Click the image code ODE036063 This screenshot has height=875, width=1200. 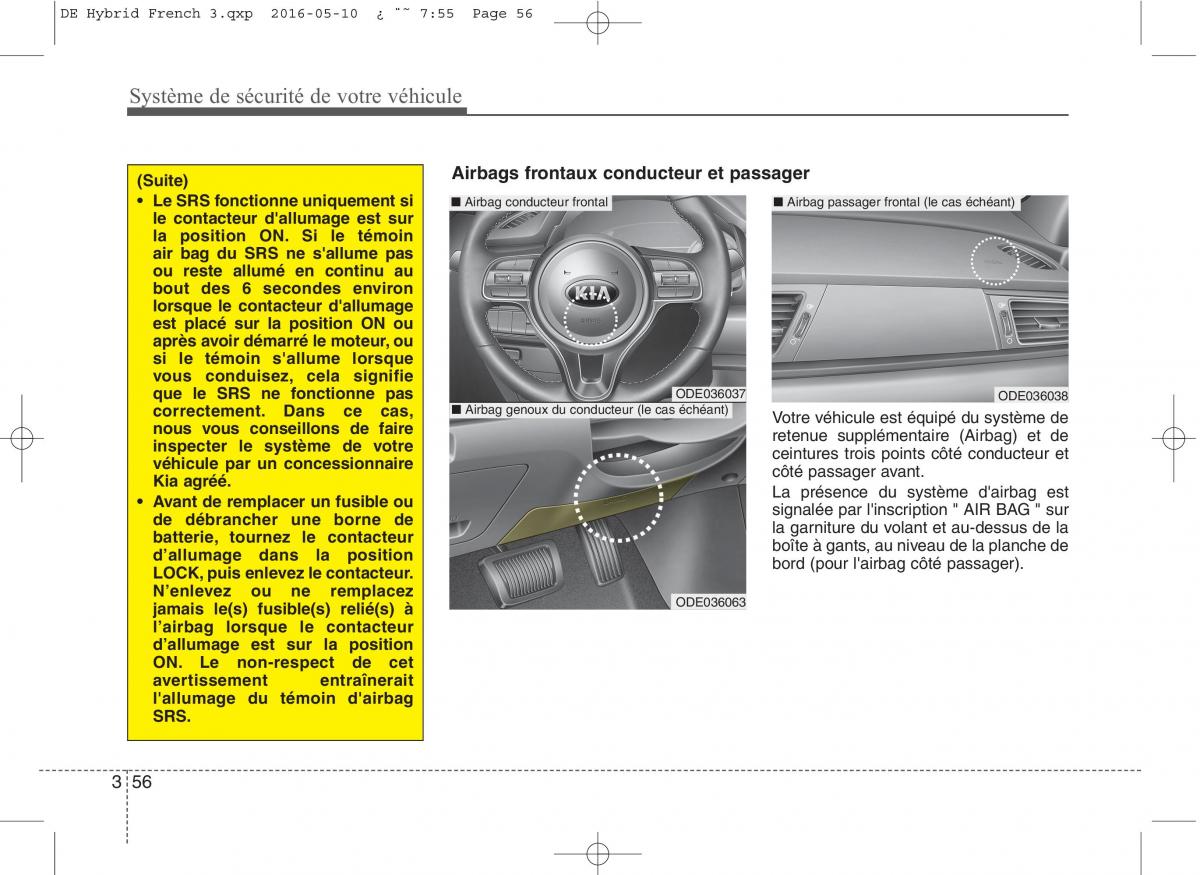(710, 602)
